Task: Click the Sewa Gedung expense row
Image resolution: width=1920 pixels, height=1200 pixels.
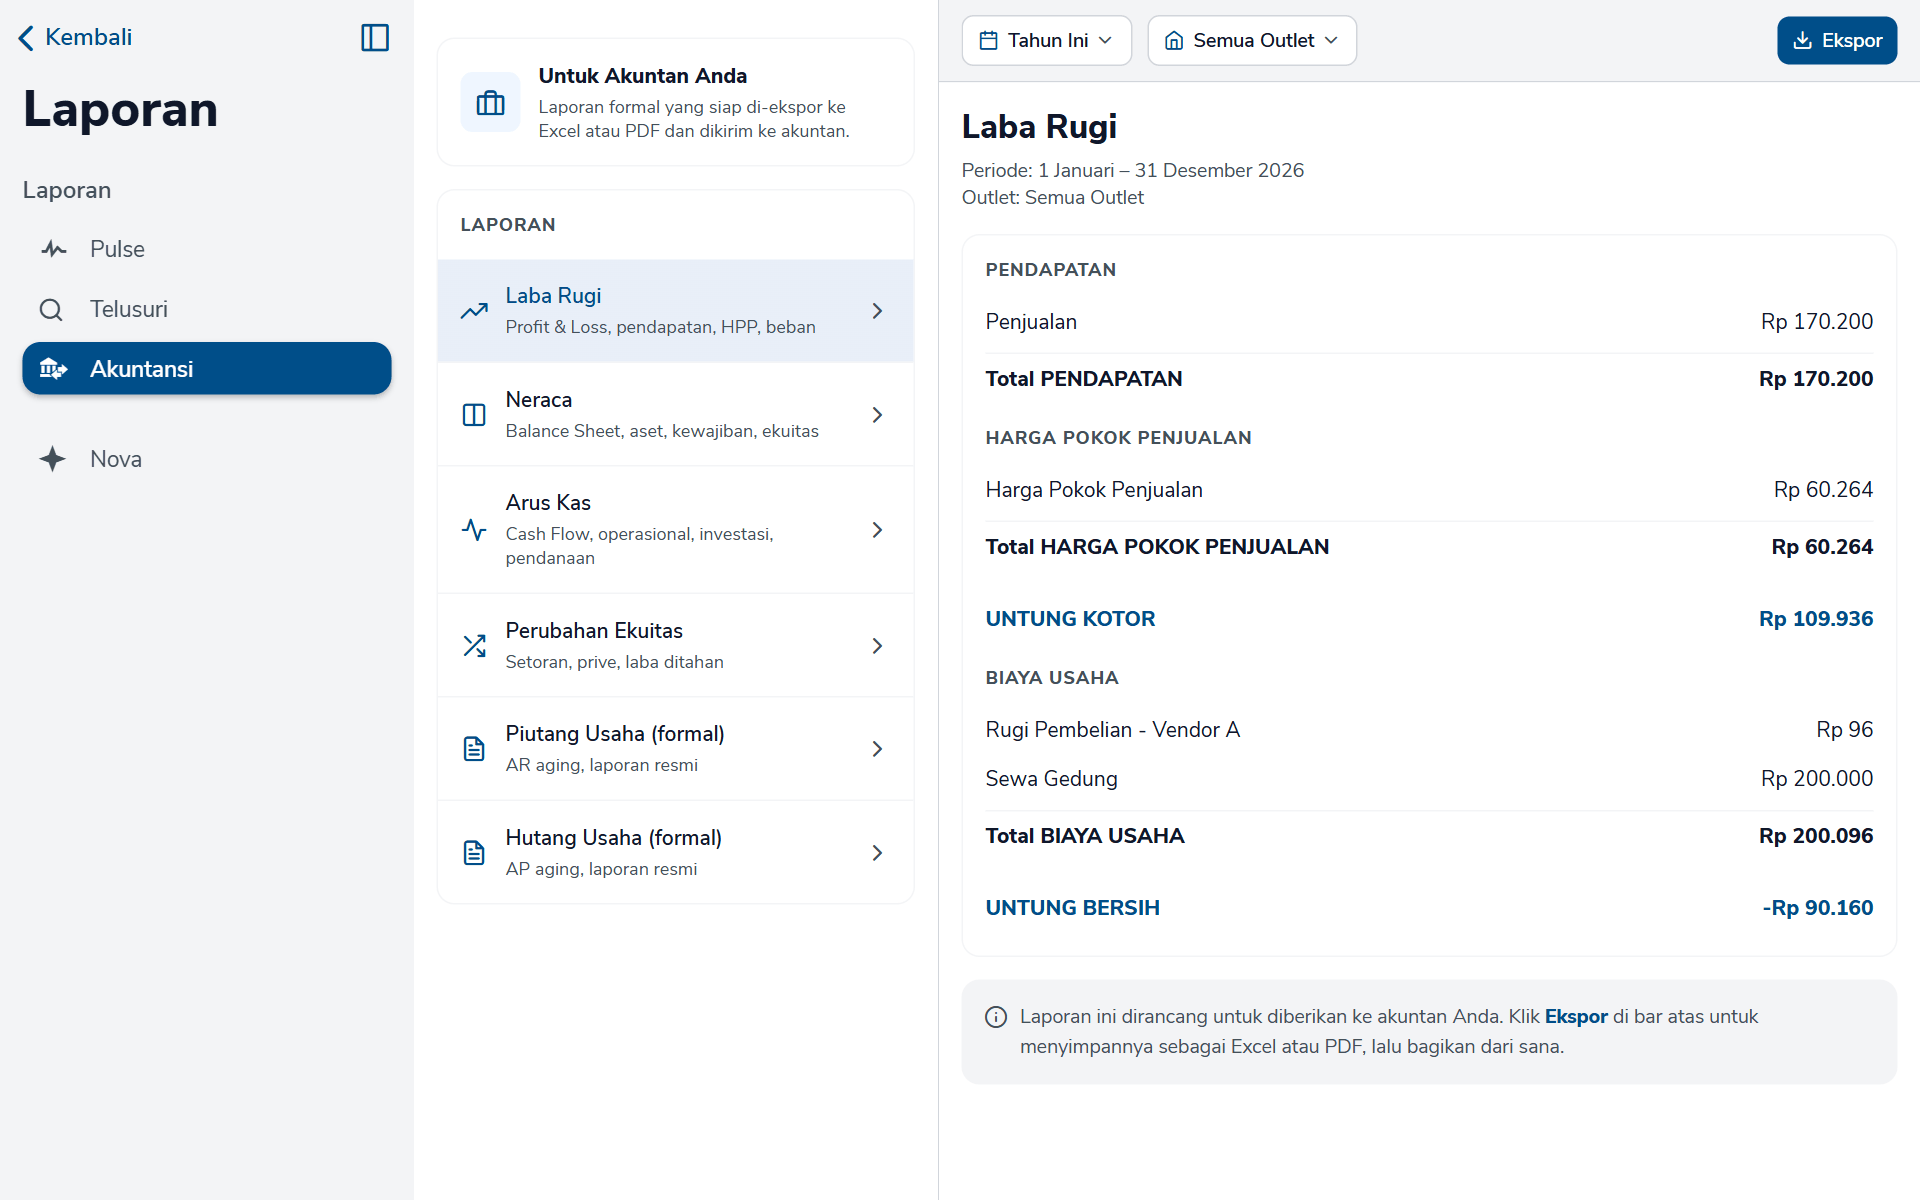Action: pyautogui.click(x=1429, y=779)
